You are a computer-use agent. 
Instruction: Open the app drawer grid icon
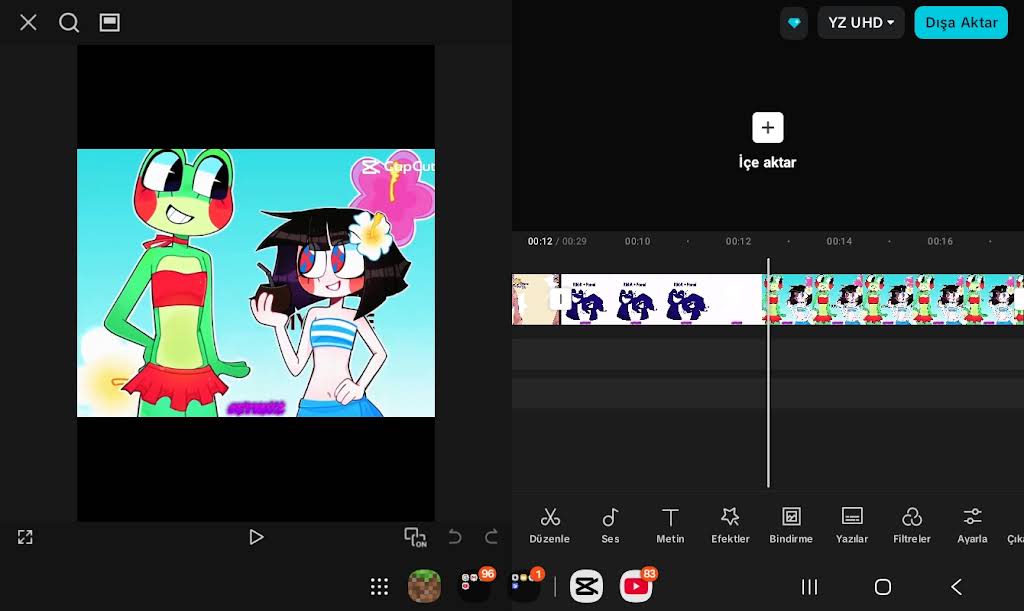tap(379, 586)
